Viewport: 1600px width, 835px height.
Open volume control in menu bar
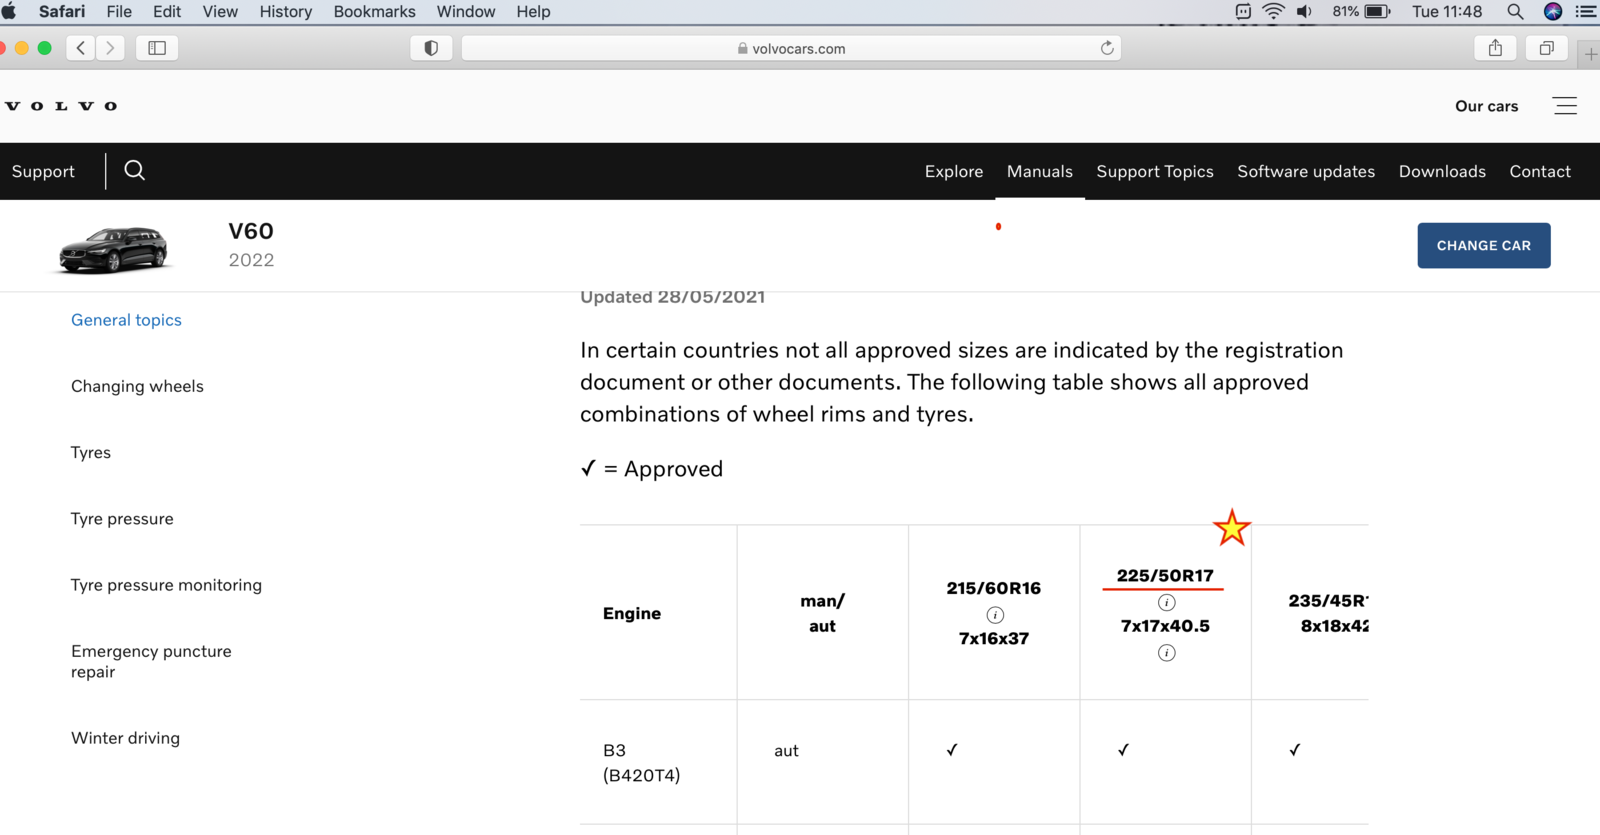(1304, 12)
